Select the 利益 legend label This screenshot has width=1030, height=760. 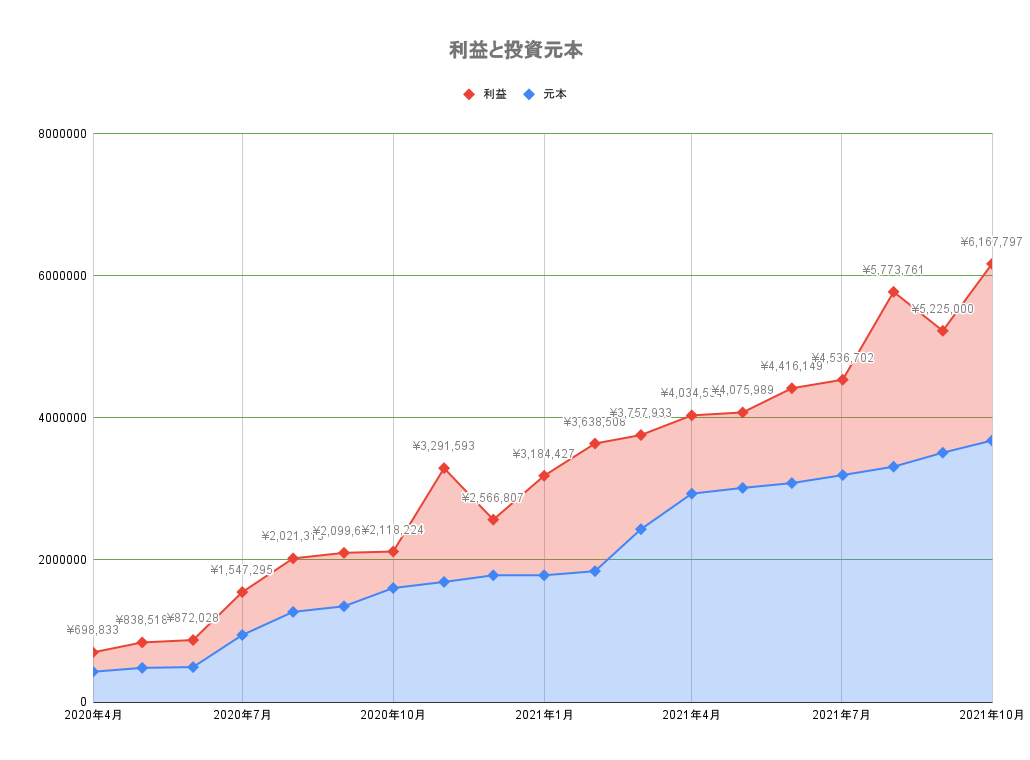click(x=495, y=95)
